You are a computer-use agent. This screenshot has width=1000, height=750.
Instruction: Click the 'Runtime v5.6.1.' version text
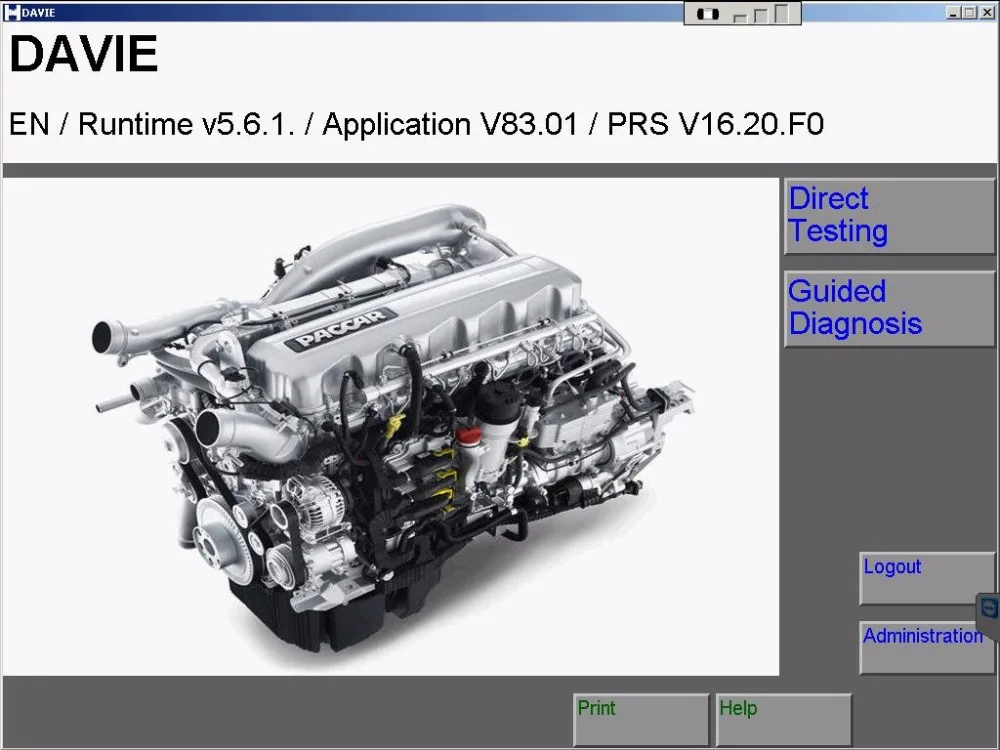pyautogui.click(x=186, y=124)
